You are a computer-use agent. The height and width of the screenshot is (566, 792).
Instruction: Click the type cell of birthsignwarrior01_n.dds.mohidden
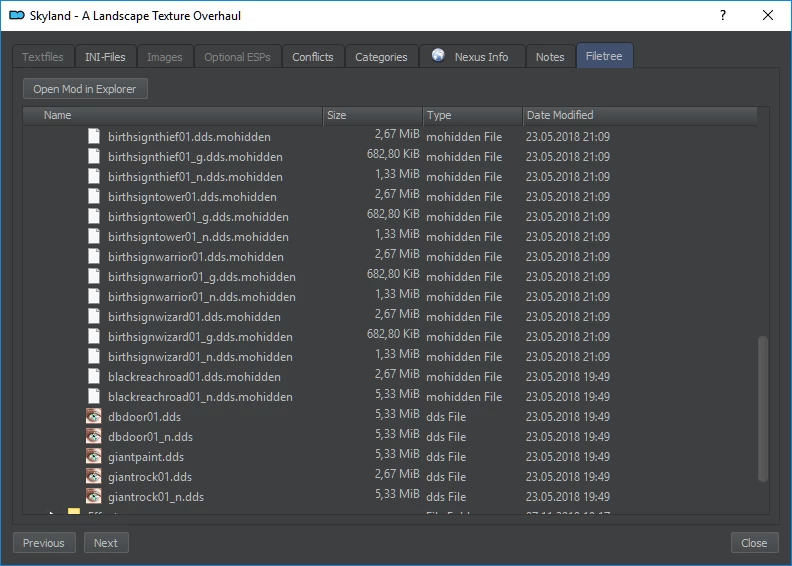coord(464,297)
